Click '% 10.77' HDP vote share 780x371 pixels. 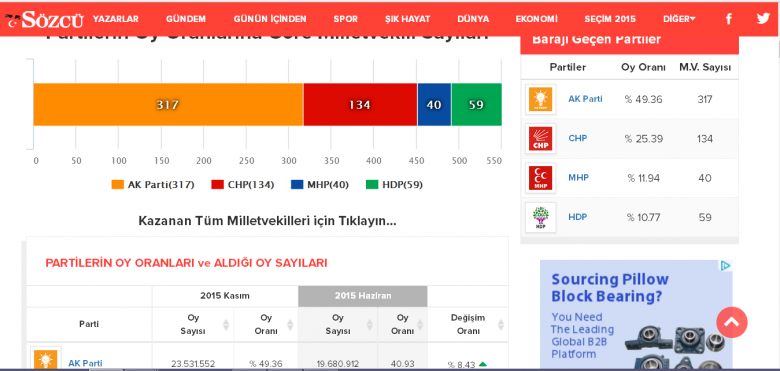[644, 217]
